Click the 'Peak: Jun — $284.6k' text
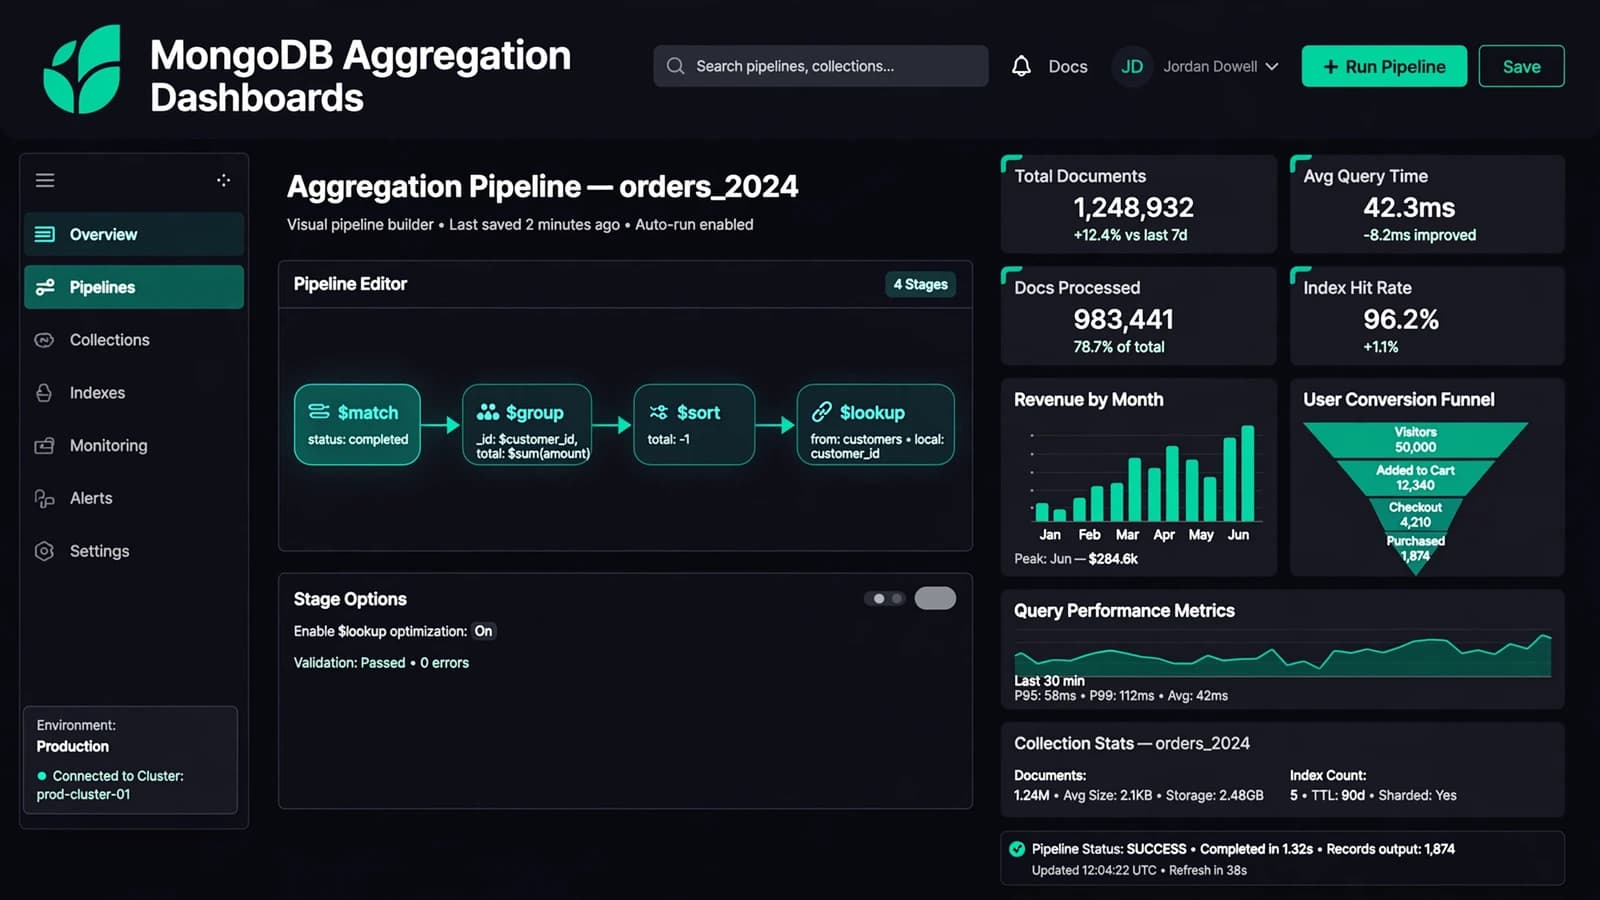This screenshot has height=900, width=1600. pyautogui.click(x=1076, y=559)
